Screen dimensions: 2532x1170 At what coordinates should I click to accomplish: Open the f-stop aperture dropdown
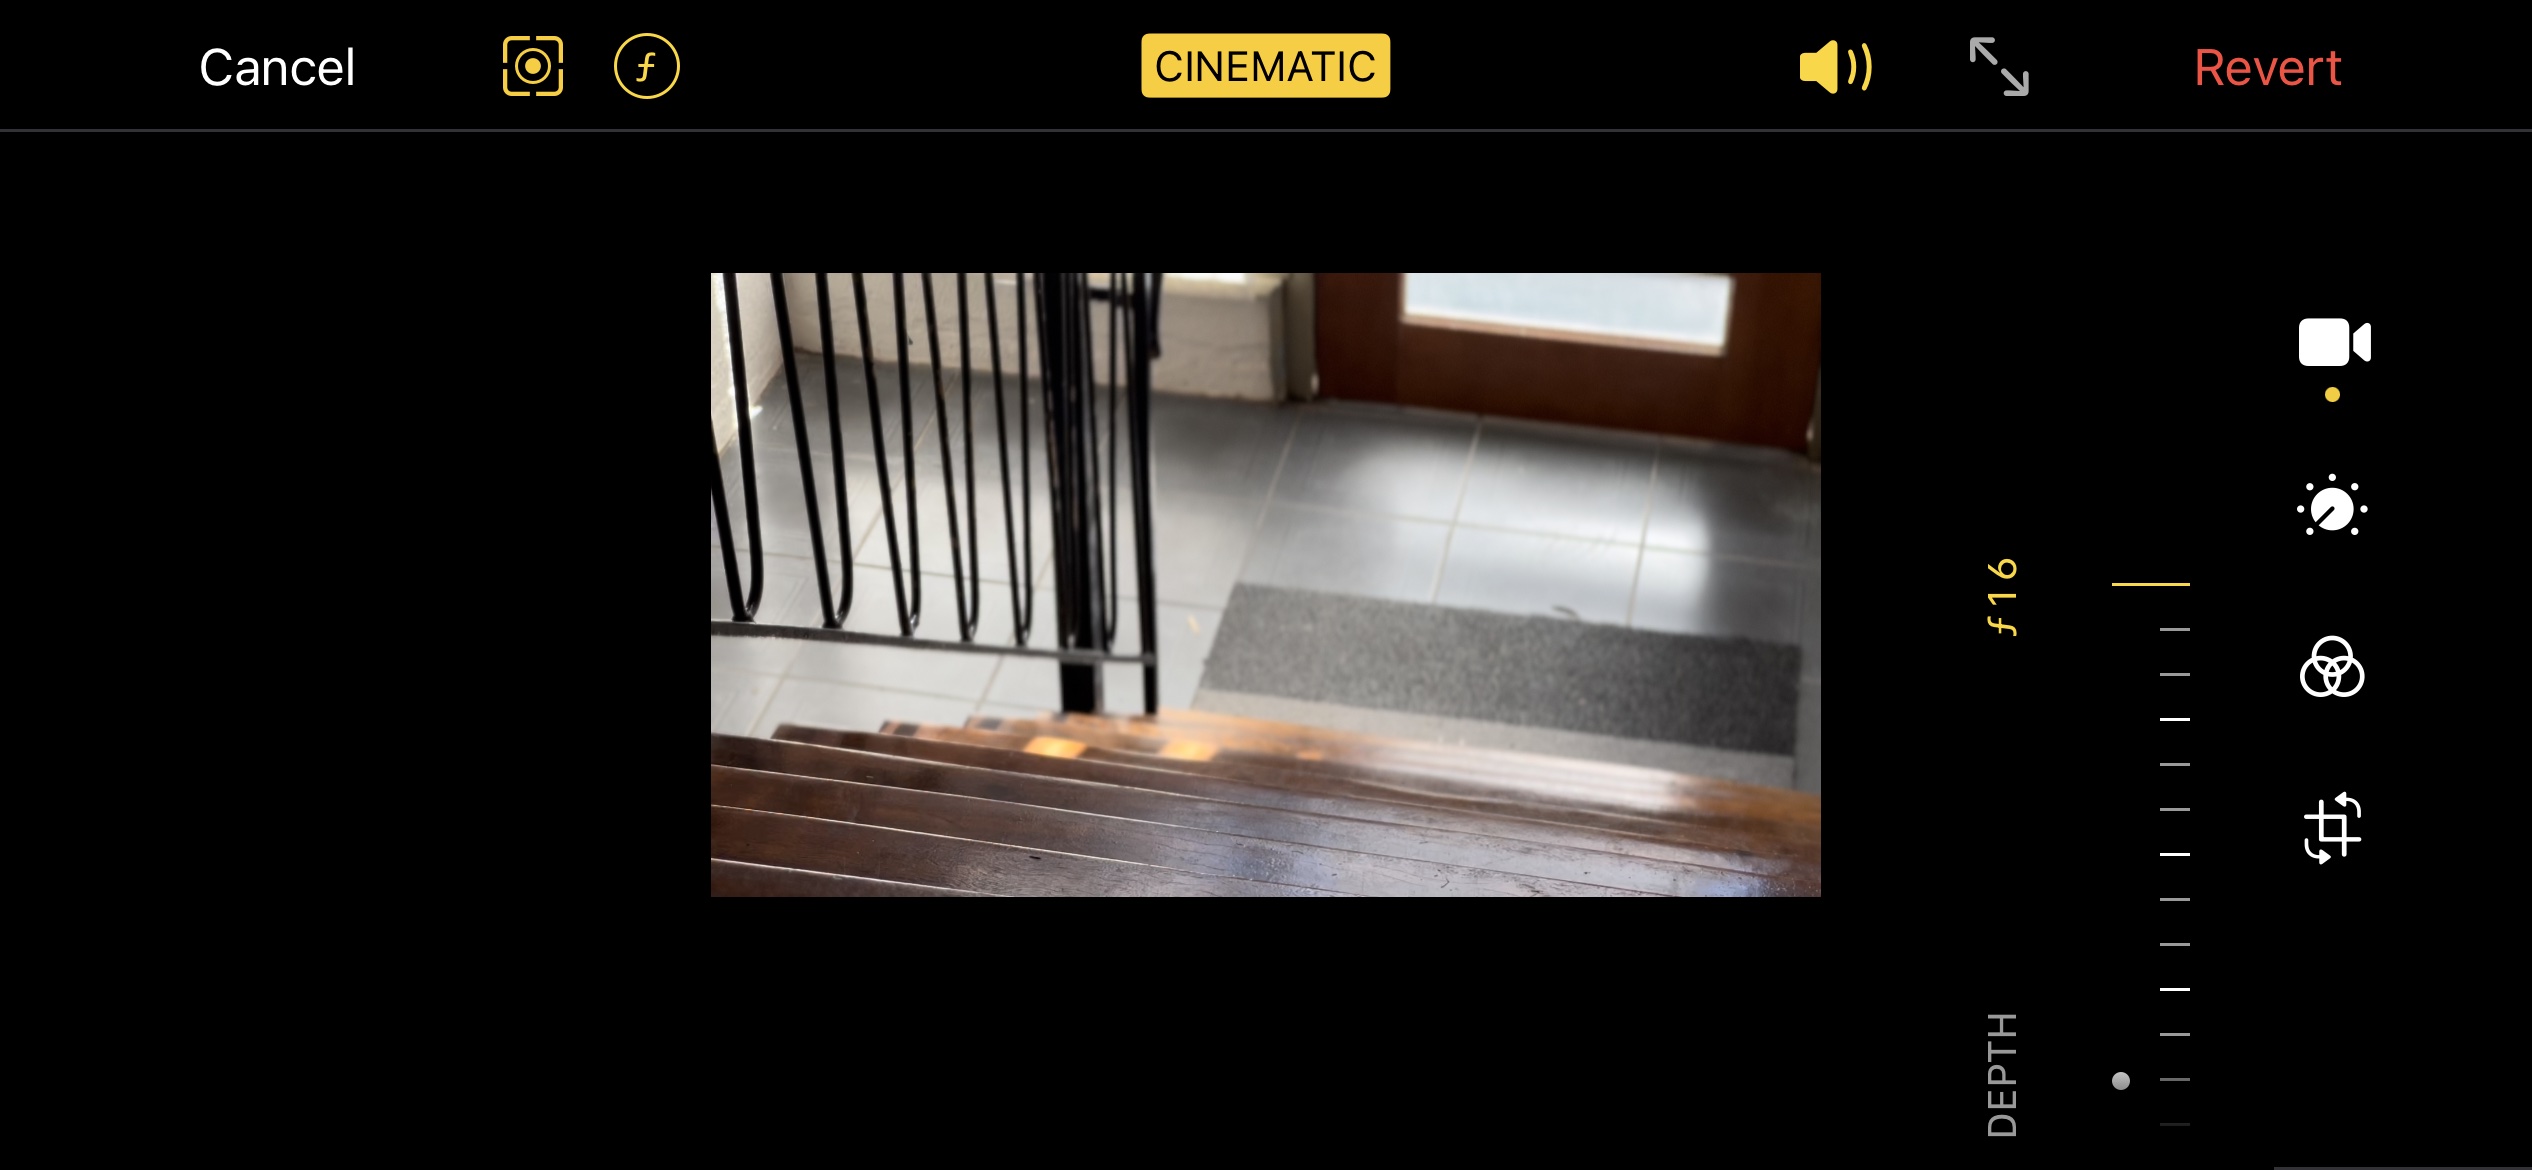point(644,66)
